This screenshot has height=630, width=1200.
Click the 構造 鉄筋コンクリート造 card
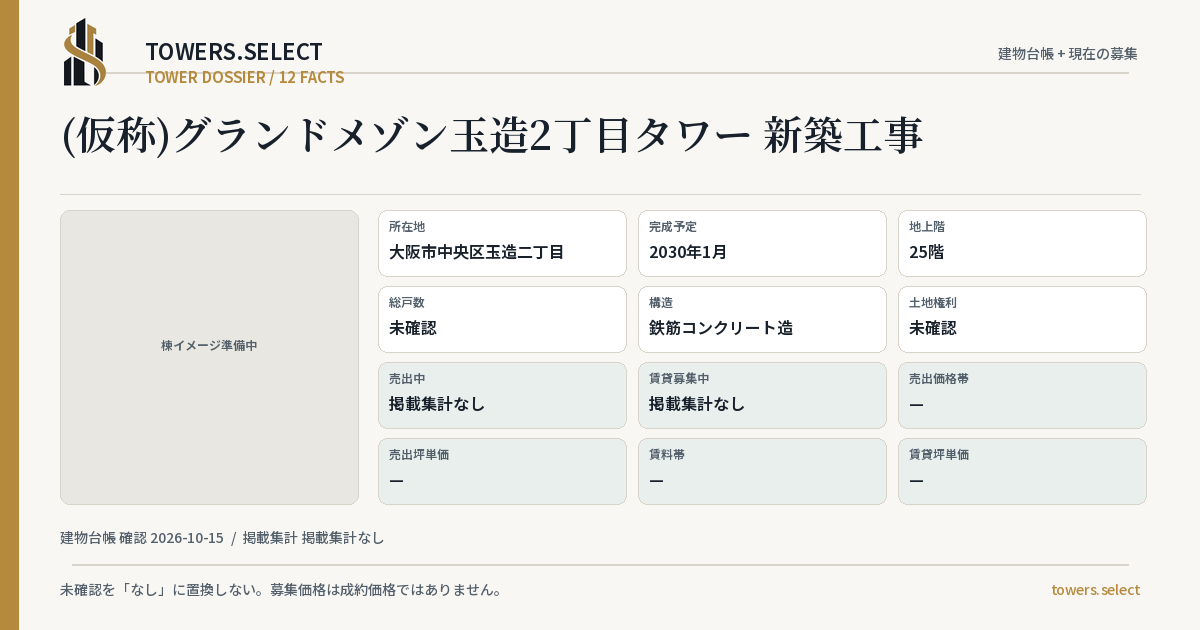(762, 319)
